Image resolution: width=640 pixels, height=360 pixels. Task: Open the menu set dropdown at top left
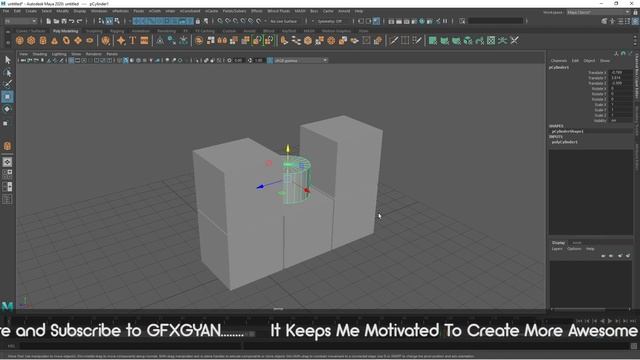point(20,21)
